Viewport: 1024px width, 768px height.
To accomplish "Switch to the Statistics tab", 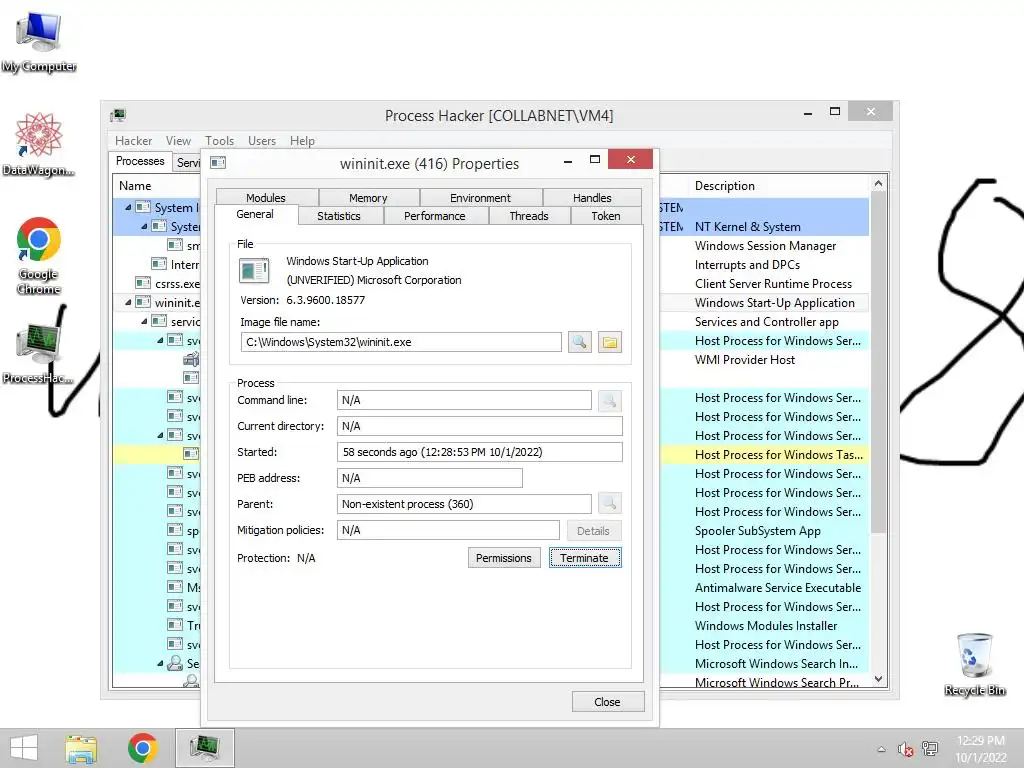I will click(339, 216).
